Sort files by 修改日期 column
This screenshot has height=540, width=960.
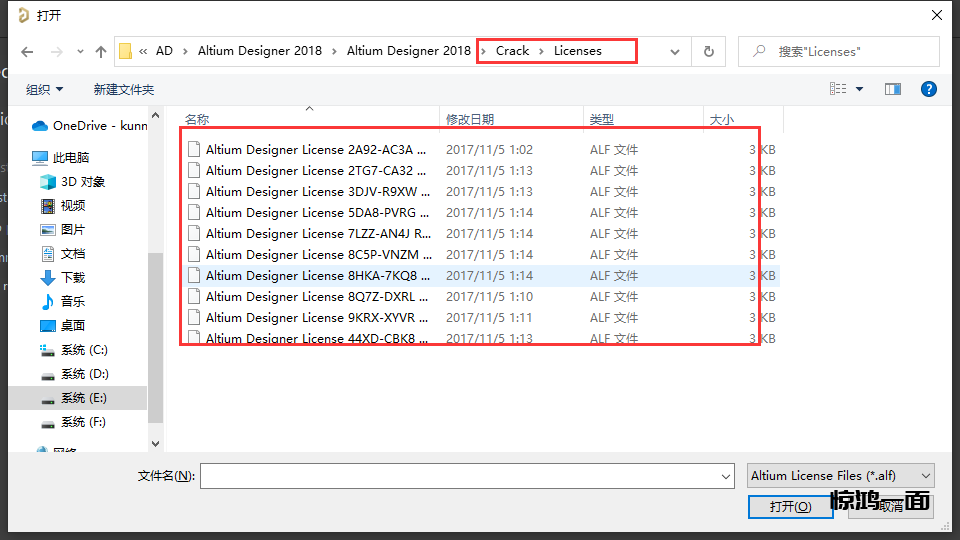pos(470,119)
